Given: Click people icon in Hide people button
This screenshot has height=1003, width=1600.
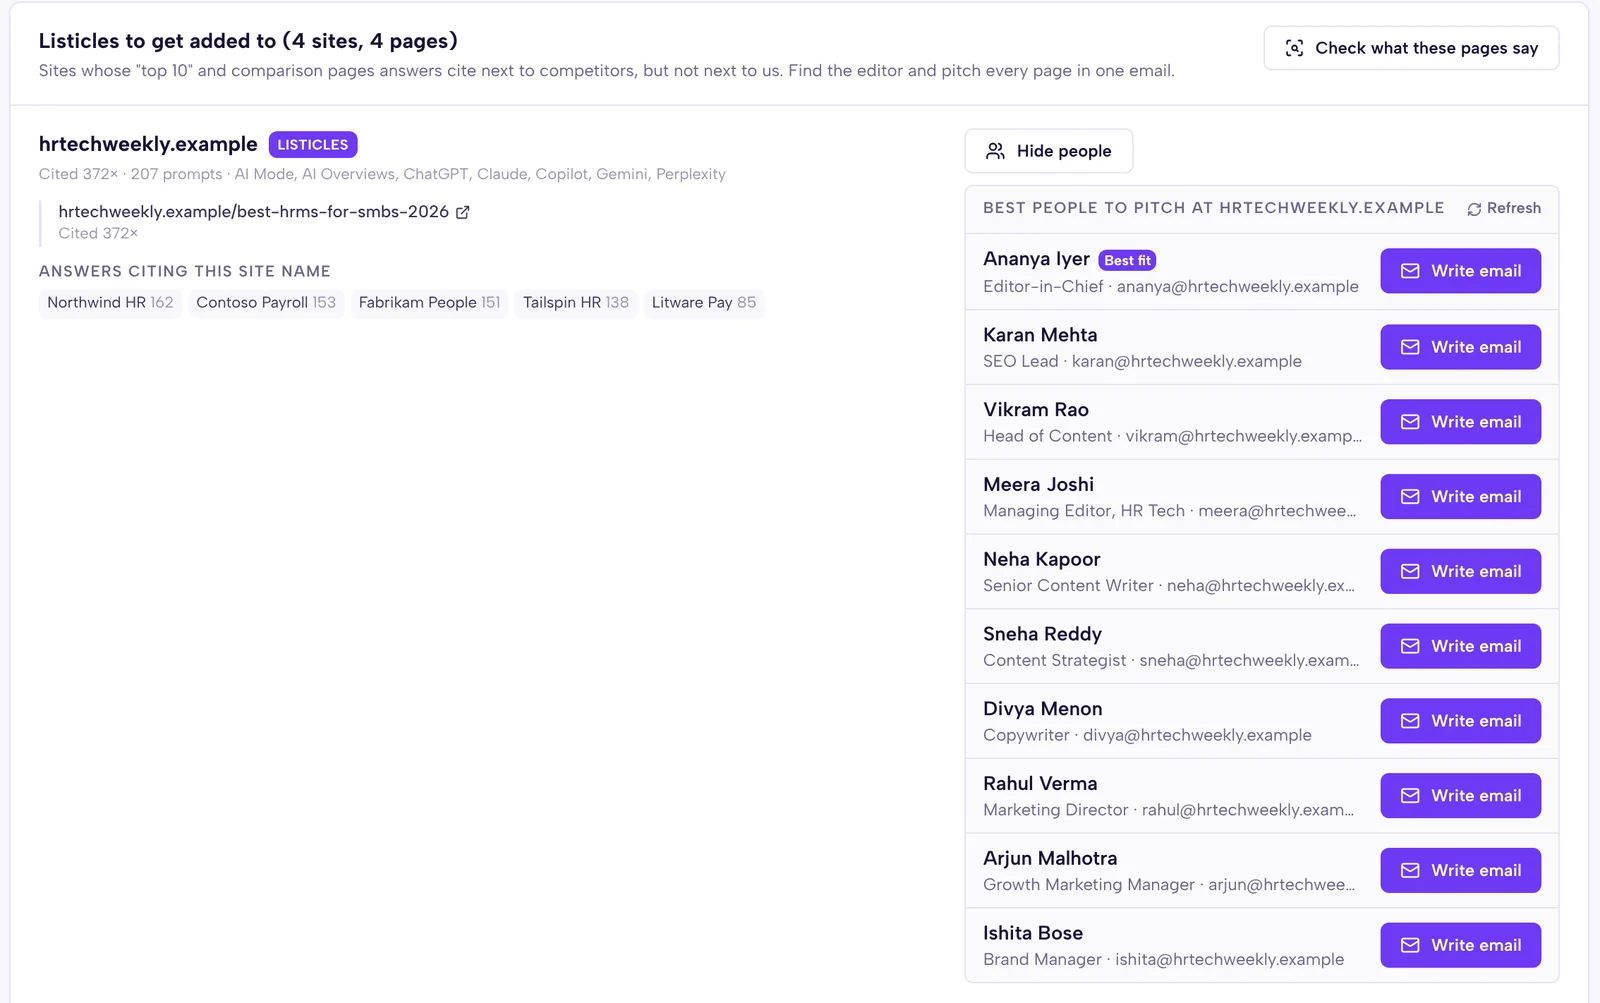Looking at the screenshot, I should coord(995,151).
